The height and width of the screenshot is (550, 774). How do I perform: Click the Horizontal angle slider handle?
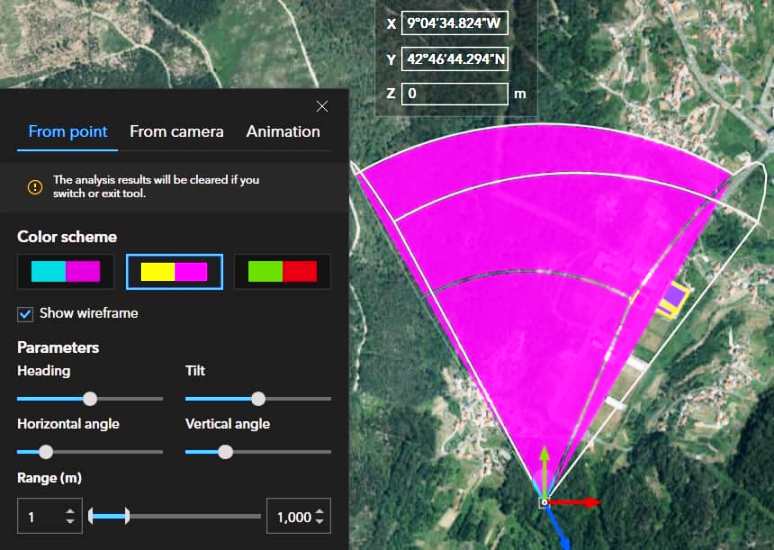(46, 452)
